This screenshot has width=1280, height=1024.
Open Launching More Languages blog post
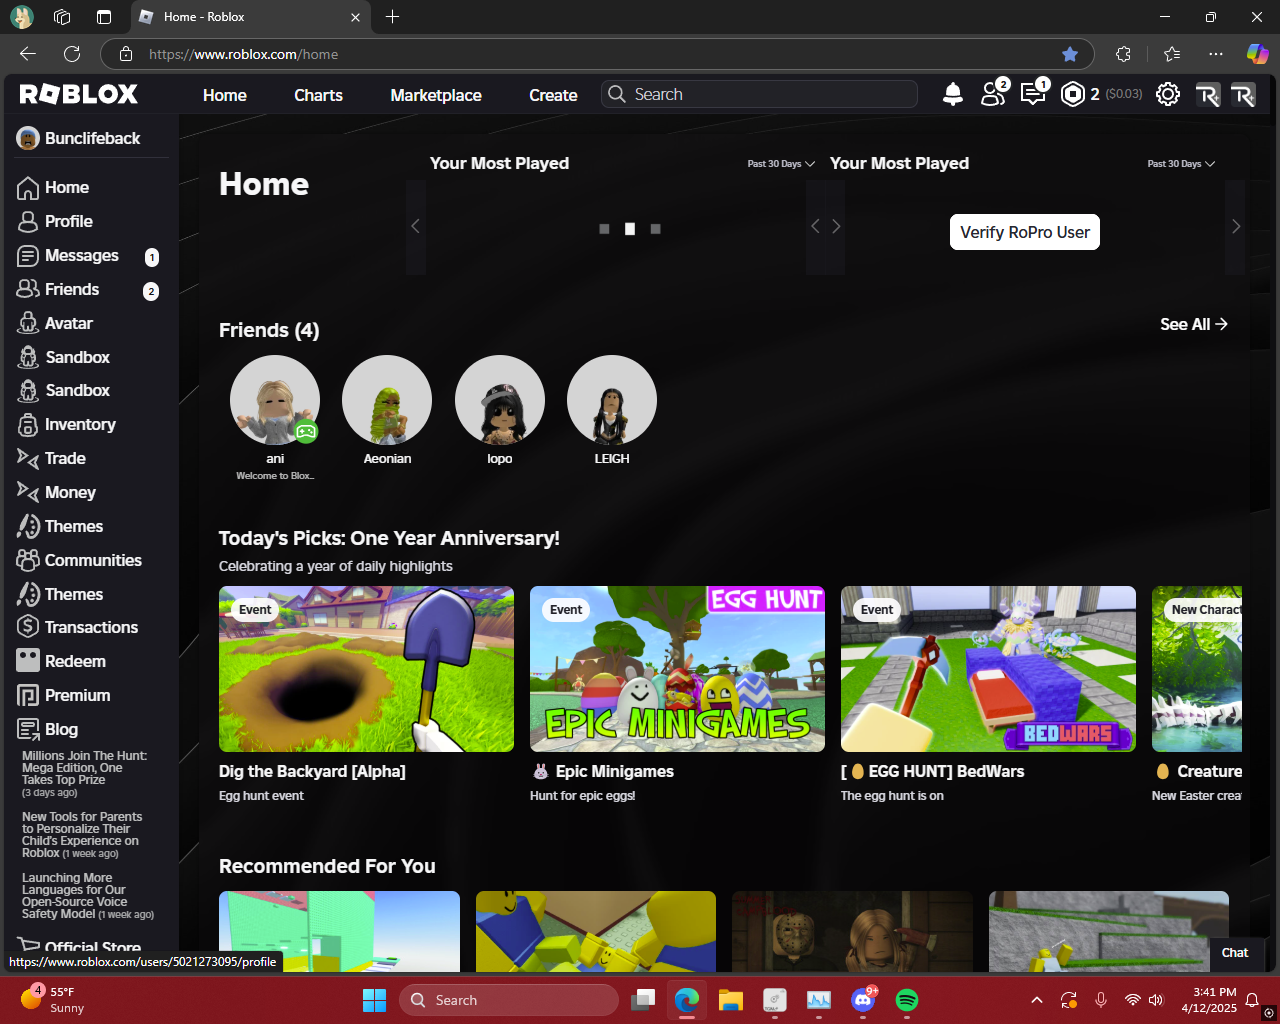[x=88, y=896]
